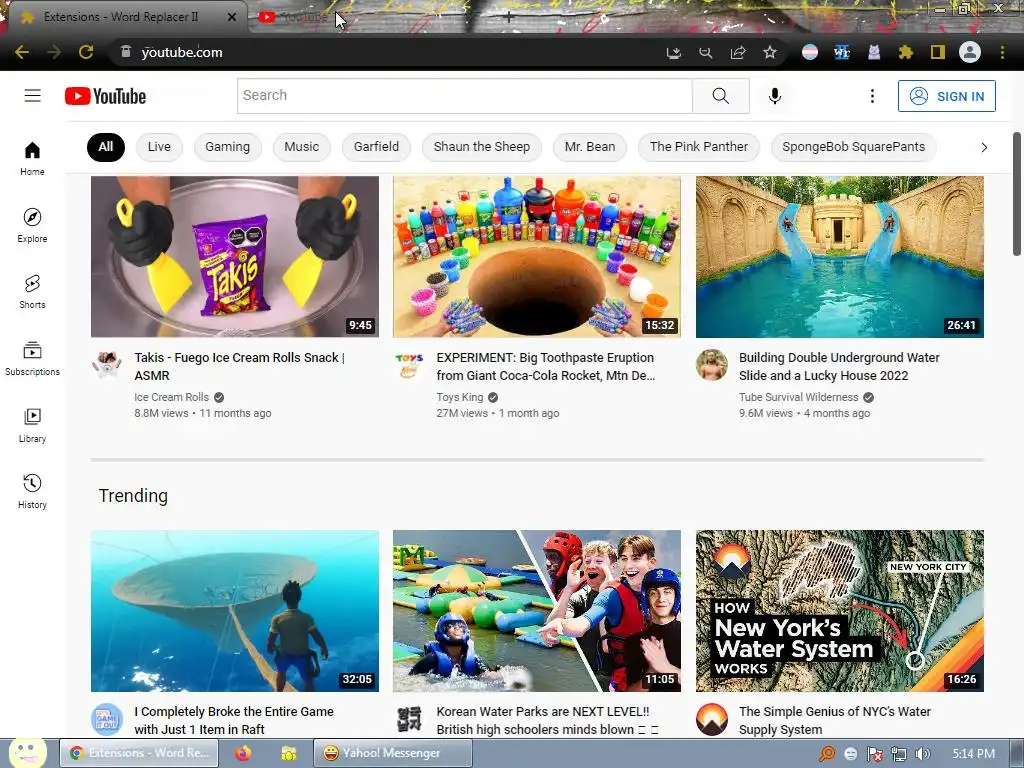Image resolution: width=1024 pixels, height=768 pixels.
Task: Open Subscriptions in the sidebar
Action: point(32,359)
